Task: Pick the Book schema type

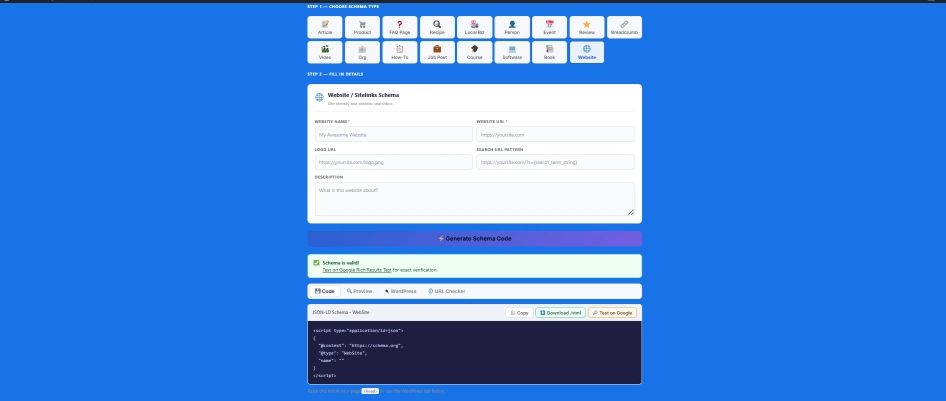Action: 549,52
